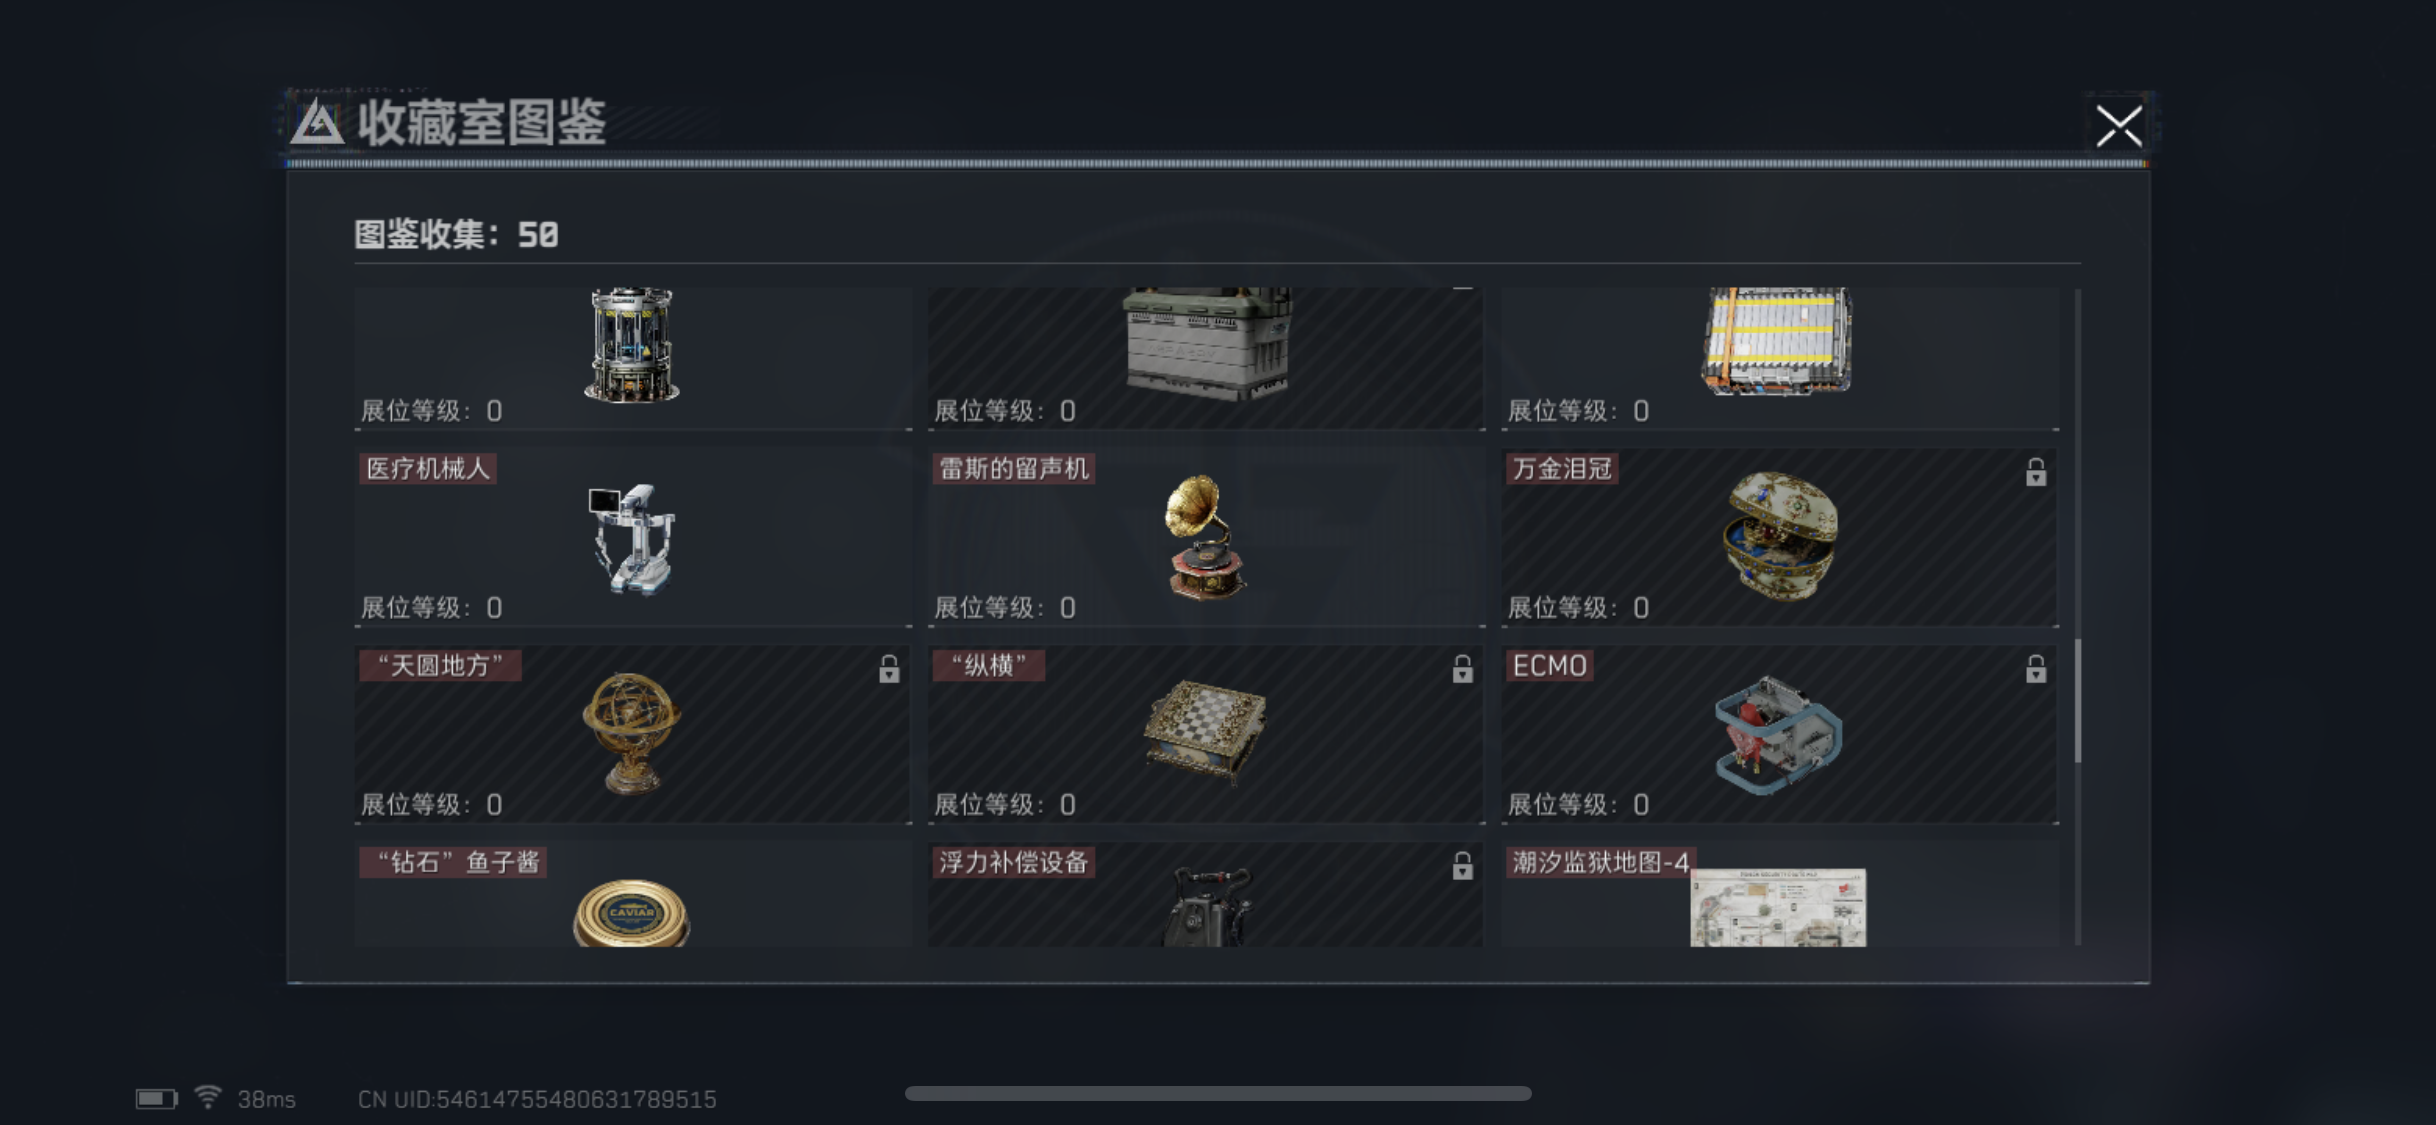Click the lock icon on 万金泪冠
The width and height of the screenshot is (2436, 1125).
pos(2036,472)
